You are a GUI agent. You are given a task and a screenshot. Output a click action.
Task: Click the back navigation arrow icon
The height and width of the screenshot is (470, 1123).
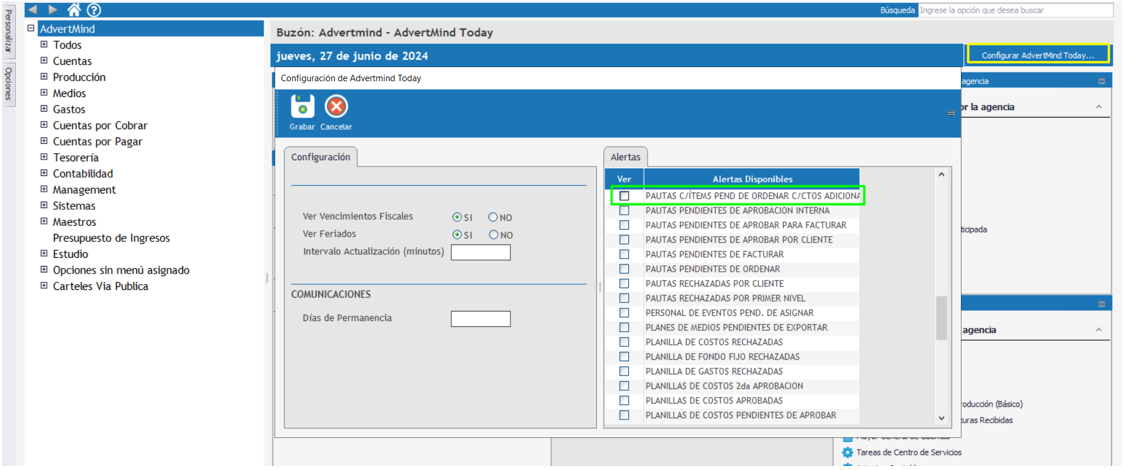point(33,10)
